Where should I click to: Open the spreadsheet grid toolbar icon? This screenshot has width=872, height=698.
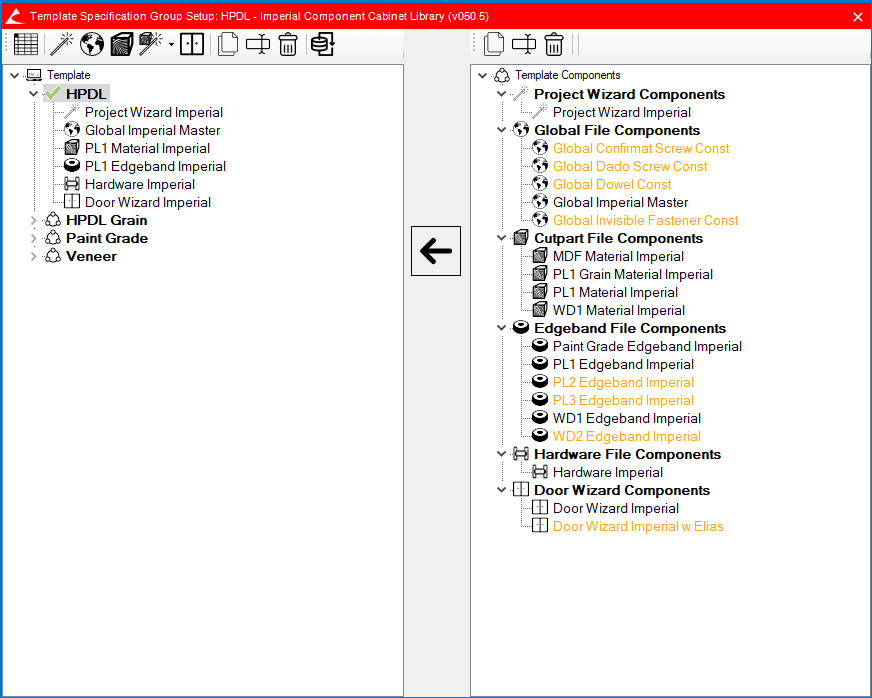[26, 44]
